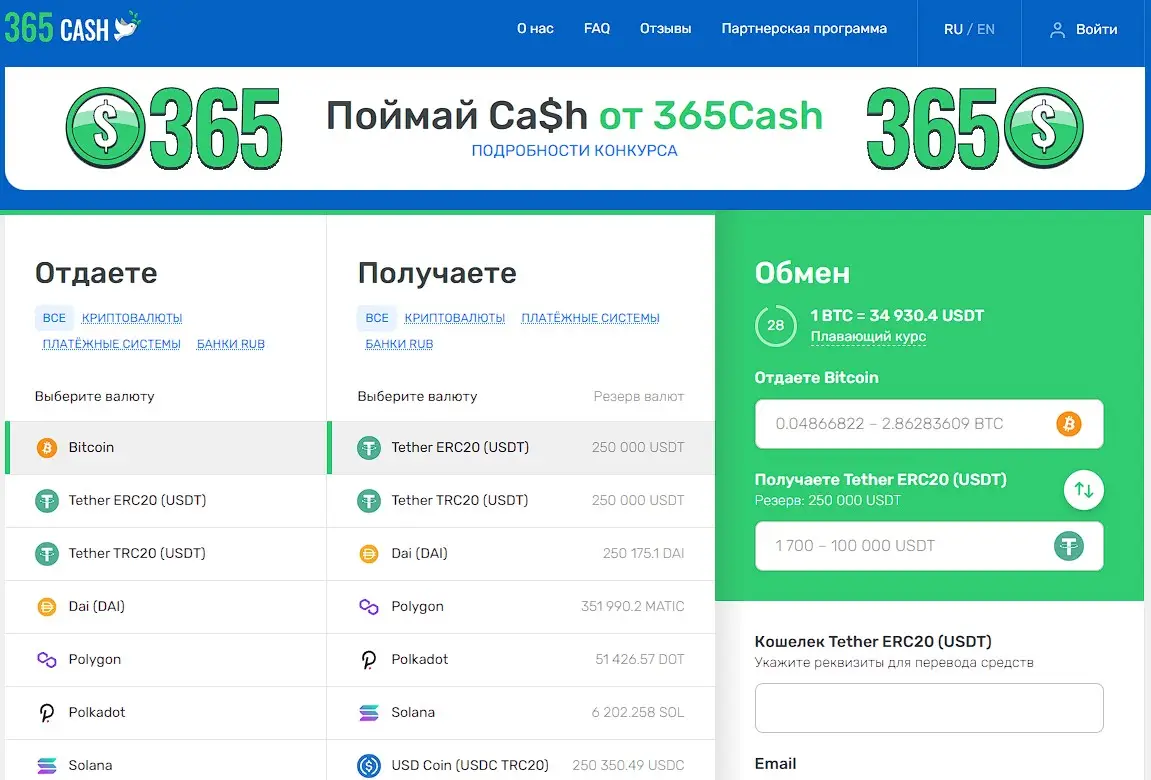Choose Polygon row in the Отдаете list
Screen dimensions: 1151x780
pos(166,660)
